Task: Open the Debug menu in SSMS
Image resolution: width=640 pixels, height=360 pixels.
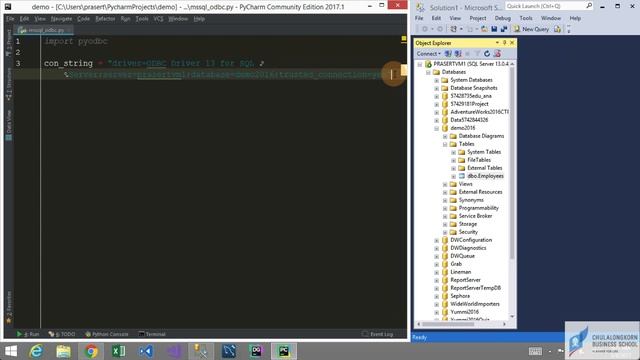Action: coord(502,18)
